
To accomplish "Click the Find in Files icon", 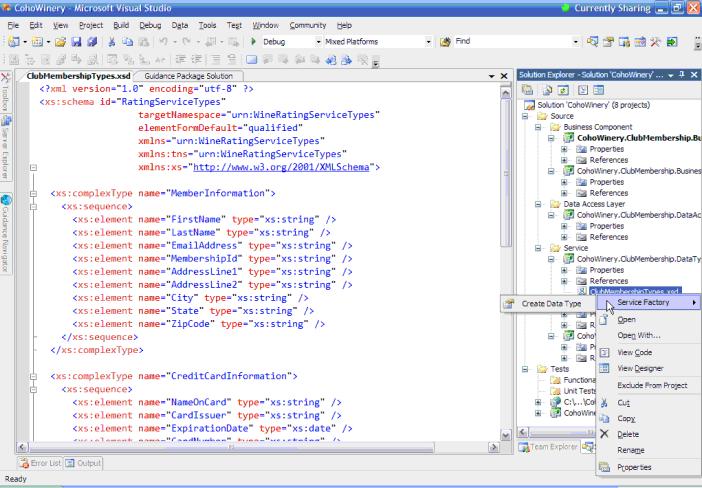I will click(x=445, y=42).
